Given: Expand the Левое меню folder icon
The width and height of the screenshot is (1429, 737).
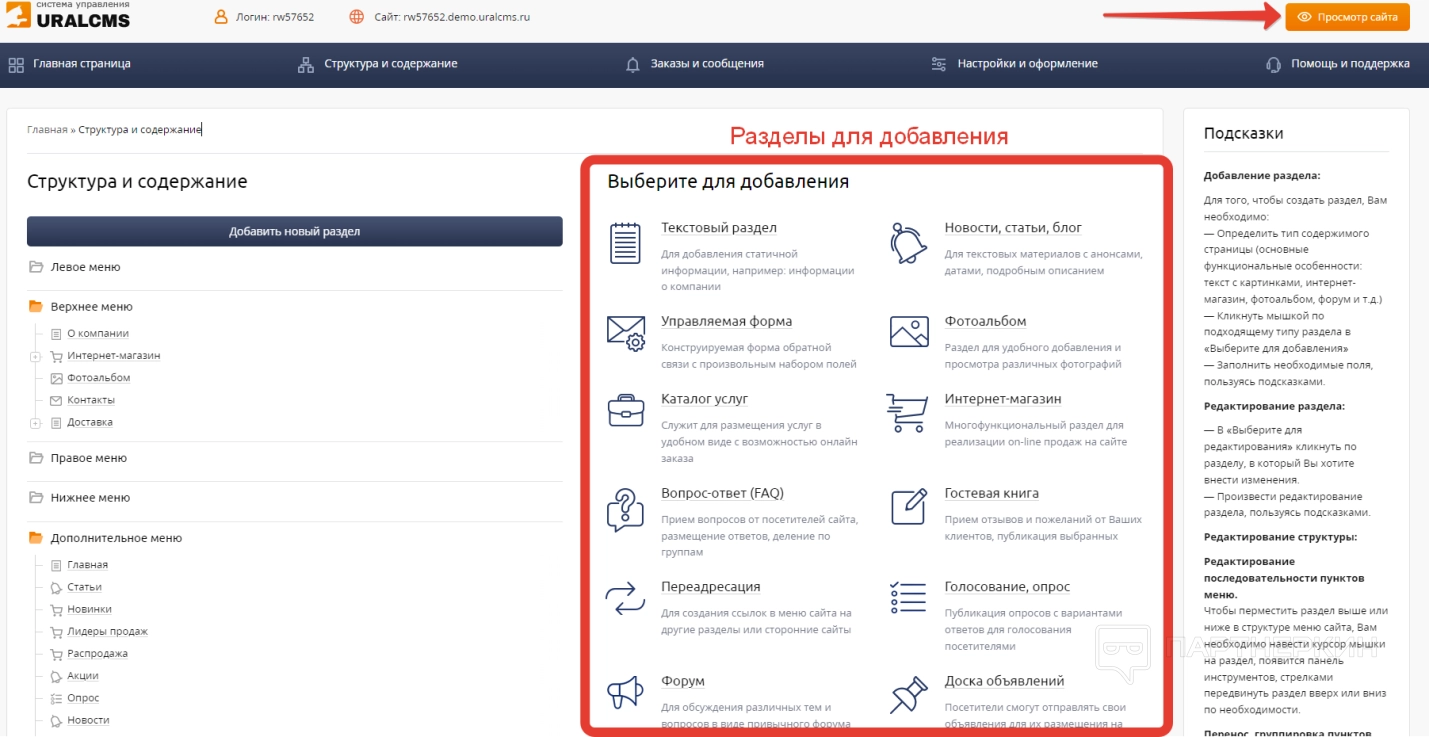Looking at the screenshot, I should [x=36, y=267].
